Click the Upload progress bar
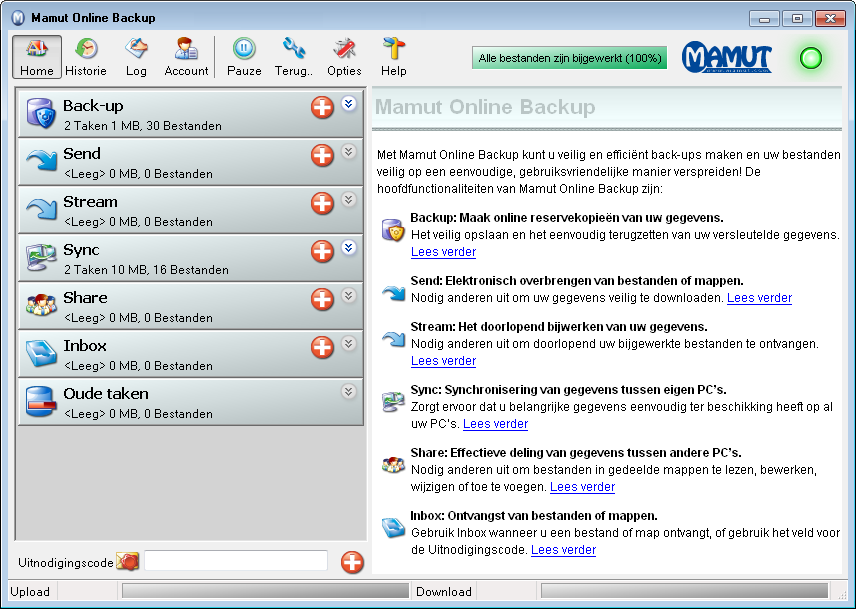Image resolution: width=856 pixels, height=609 pixels. coord(265,591)
